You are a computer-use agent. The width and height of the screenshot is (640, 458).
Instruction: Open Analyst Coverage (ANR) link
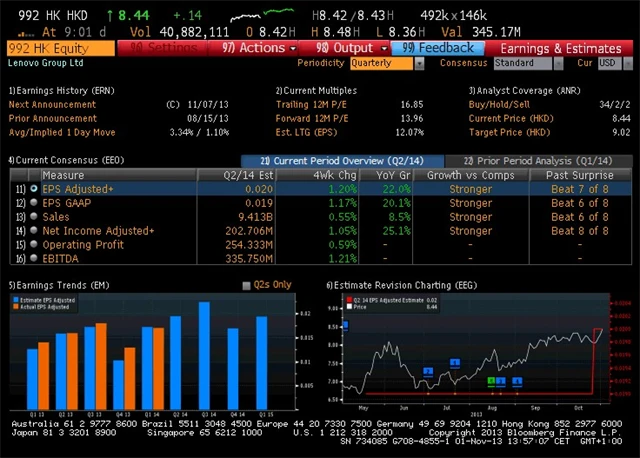[x=524, y=91]
